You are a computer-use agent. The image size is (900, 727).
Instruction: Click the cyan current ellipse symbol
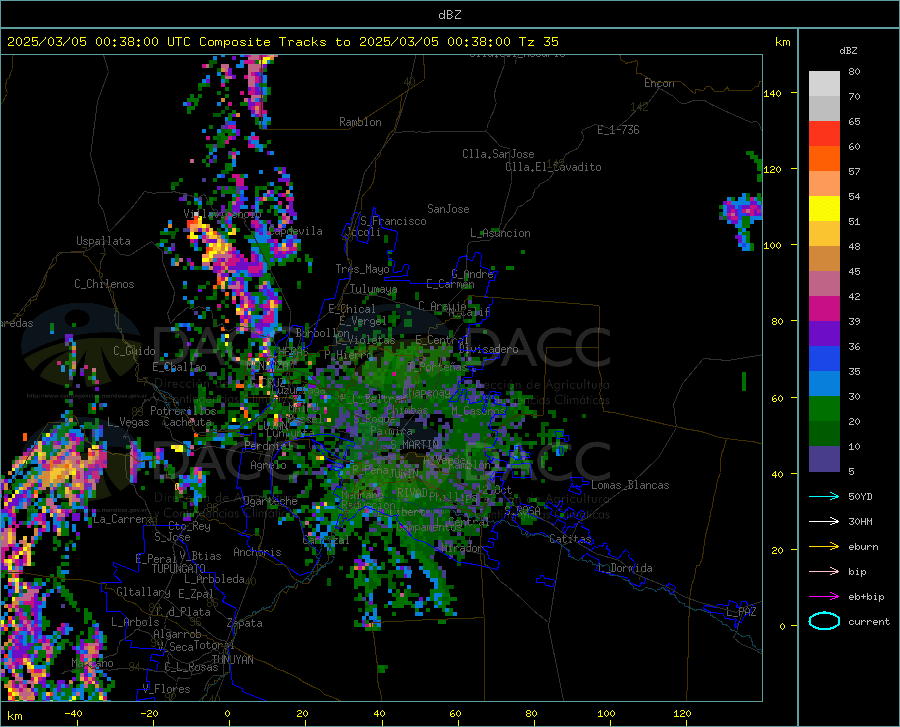click(824, 621)
